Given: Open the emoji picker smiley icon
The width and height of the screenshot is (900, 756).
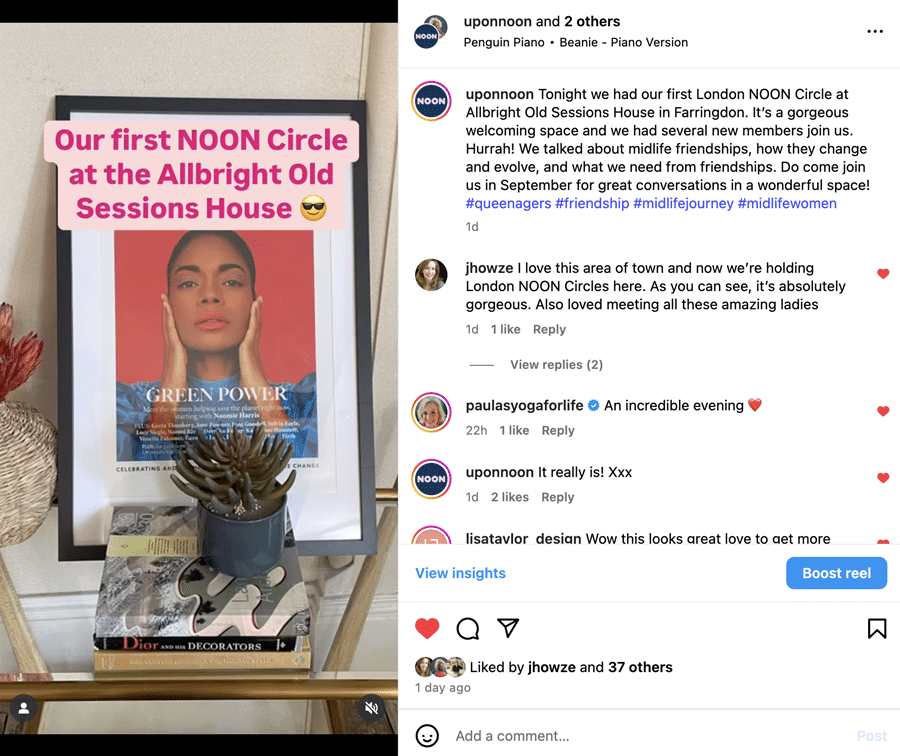Looking at the screenshot, I should [427, 735].
